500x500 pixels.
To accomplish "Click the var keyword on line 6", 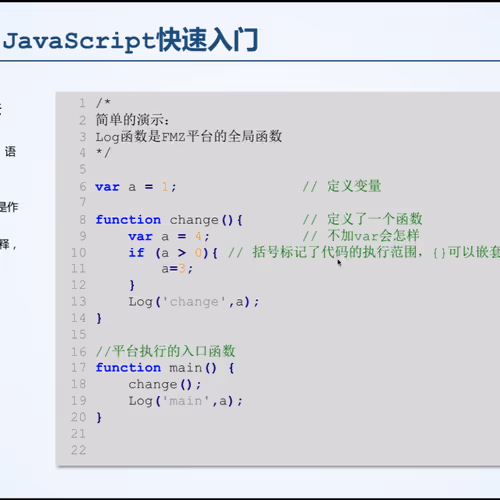I will pos(107,187).
